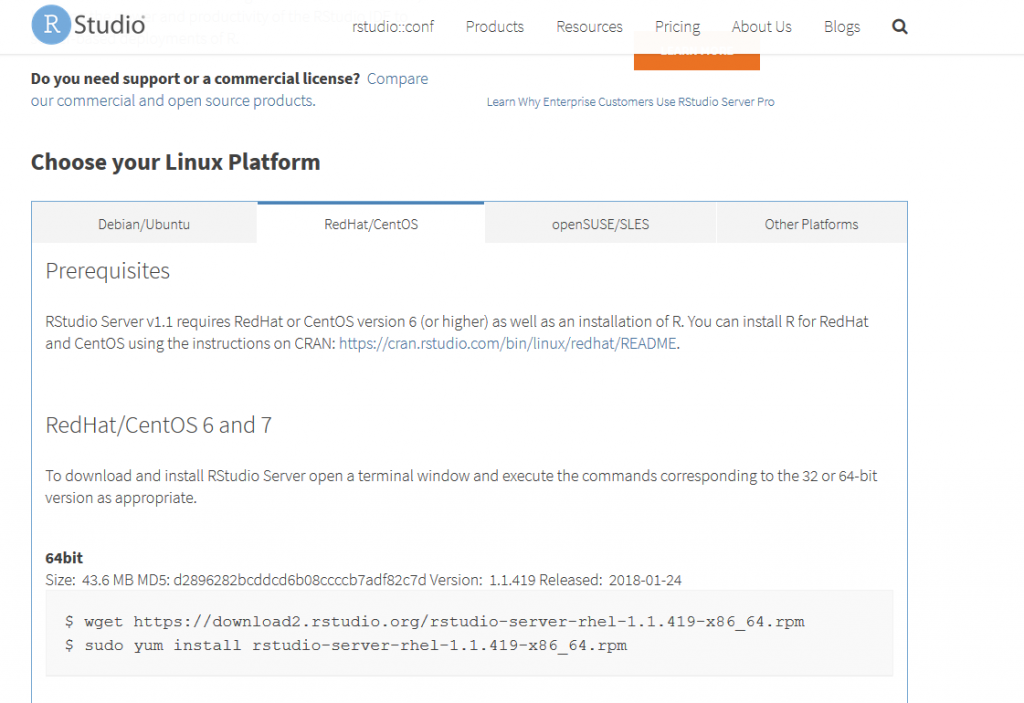This screenshot has width=1024, height=703.
Task: Select the RedHat/CentOS tab
Action: coord(371,224)
